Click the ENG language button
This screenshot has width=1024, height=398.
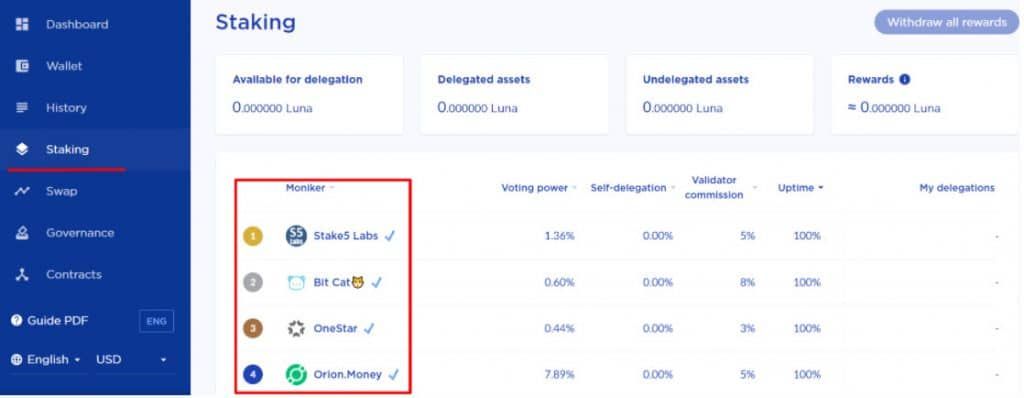click(157, 321)
